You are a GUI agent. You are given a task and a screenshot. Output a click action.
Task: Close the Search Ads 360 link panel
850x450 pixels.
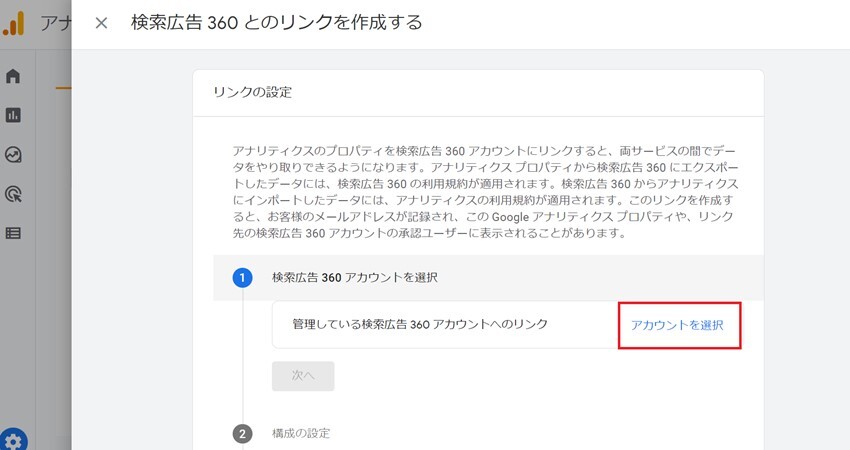101,23
